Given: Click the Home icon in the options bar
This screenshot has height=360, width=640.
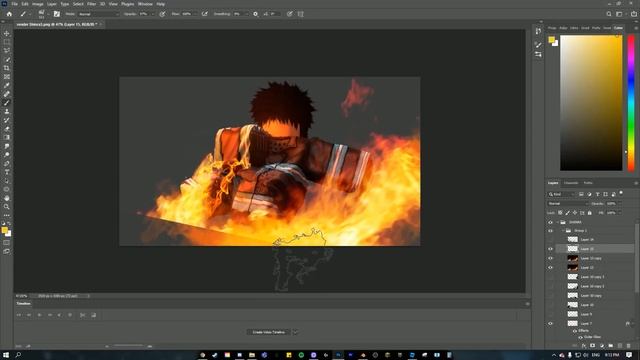Looking at the screenshot, I should (9, 14).
